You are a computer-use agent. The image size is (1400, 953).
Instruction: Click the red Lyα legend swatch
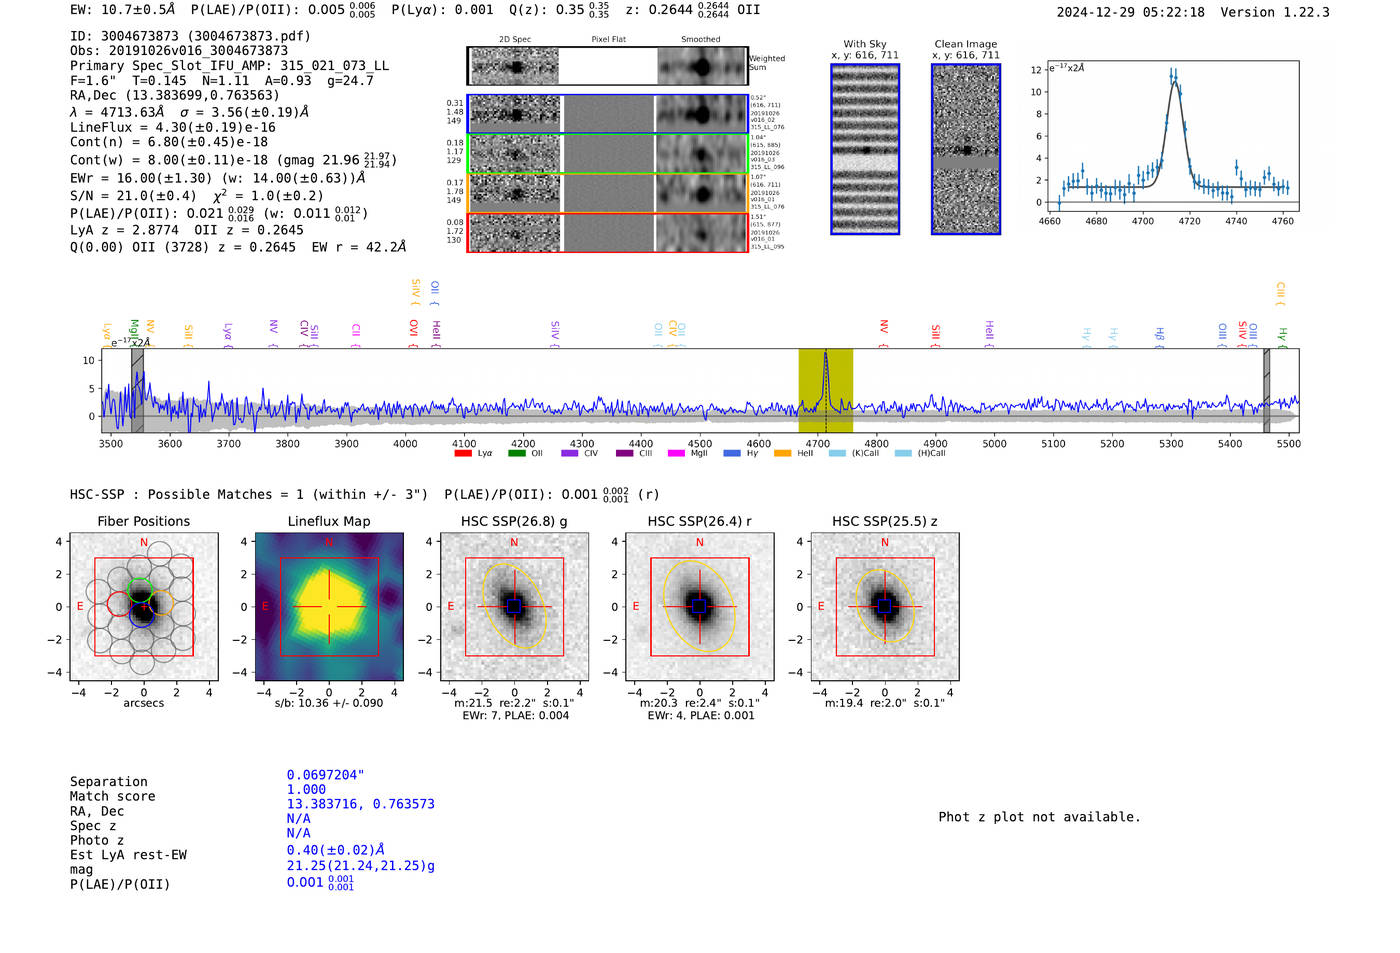pos(463,453)
